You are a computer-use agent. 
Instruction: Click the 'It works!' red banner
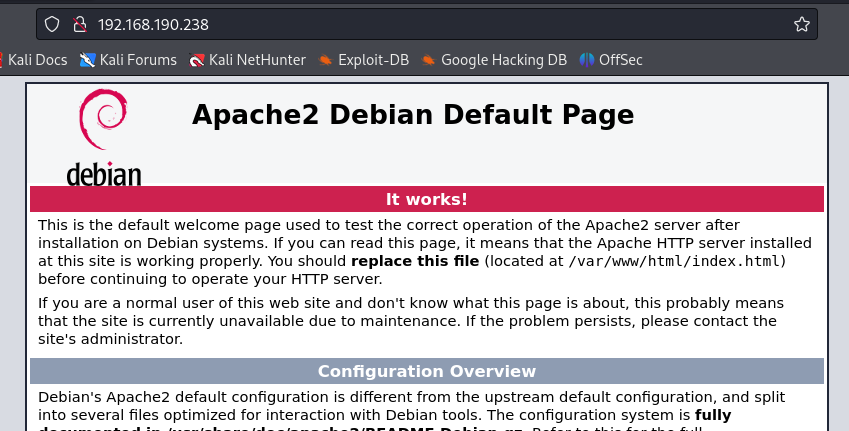(427, 199)
